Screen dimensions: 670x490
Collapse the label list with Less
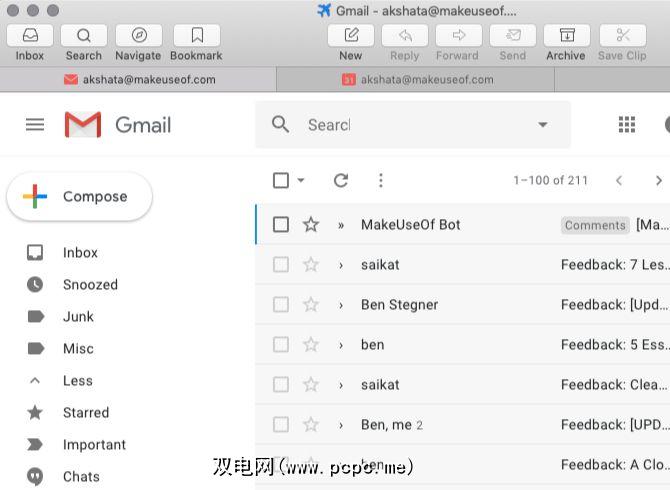[77, 381]
